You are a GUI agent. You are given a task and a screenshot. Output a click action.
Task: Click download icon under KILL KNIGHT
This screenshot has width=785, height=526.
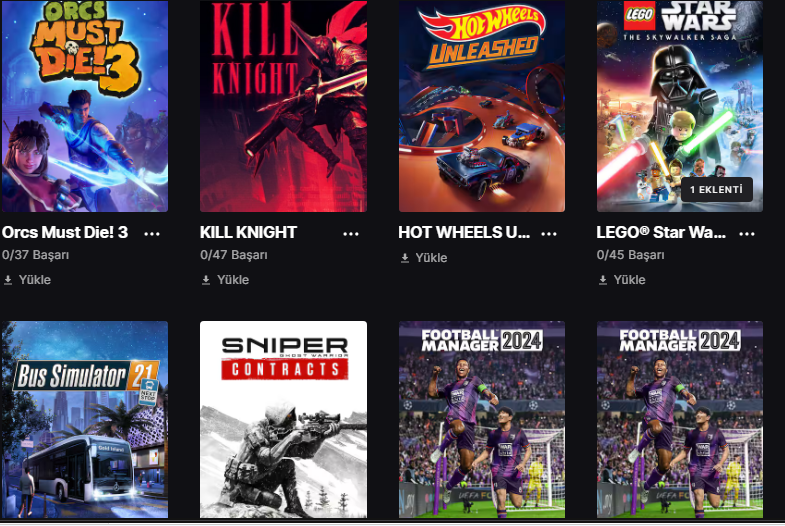(x=206, y=280)
